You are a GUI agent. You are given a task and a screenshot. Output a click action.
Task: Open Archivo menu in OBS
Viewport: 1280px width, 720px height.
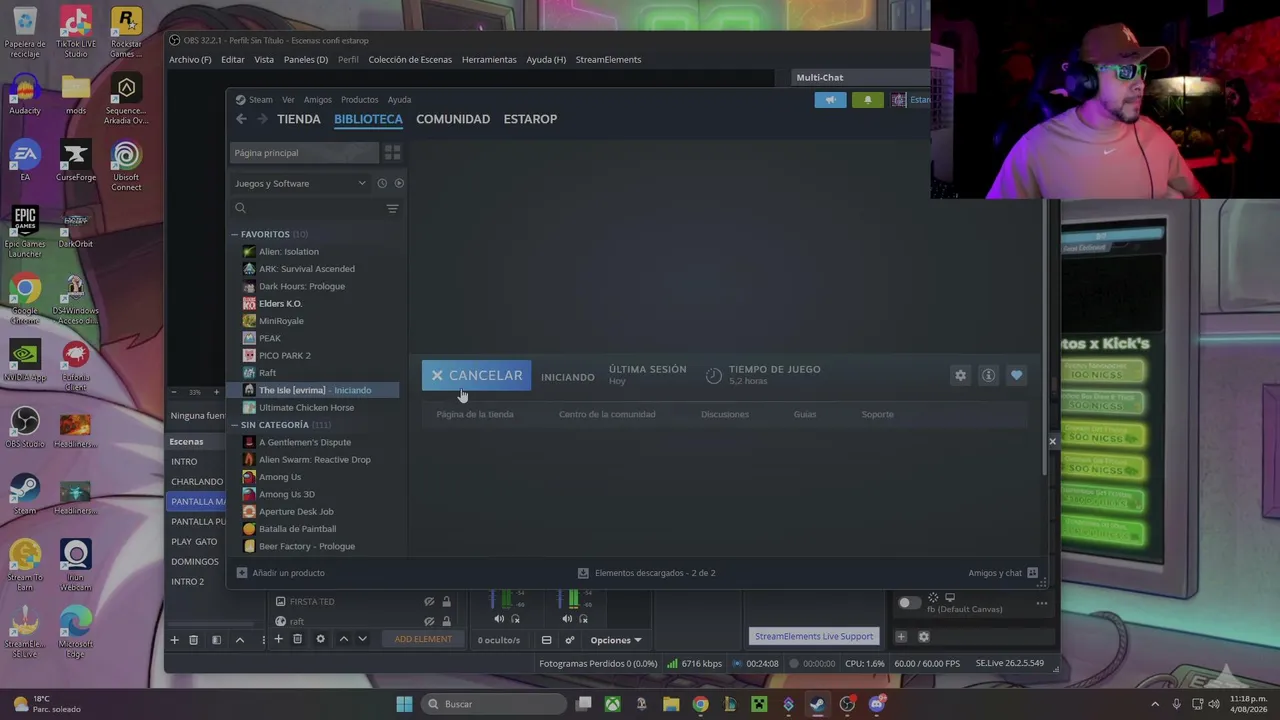pyautogui.click(x=190, y=60)
